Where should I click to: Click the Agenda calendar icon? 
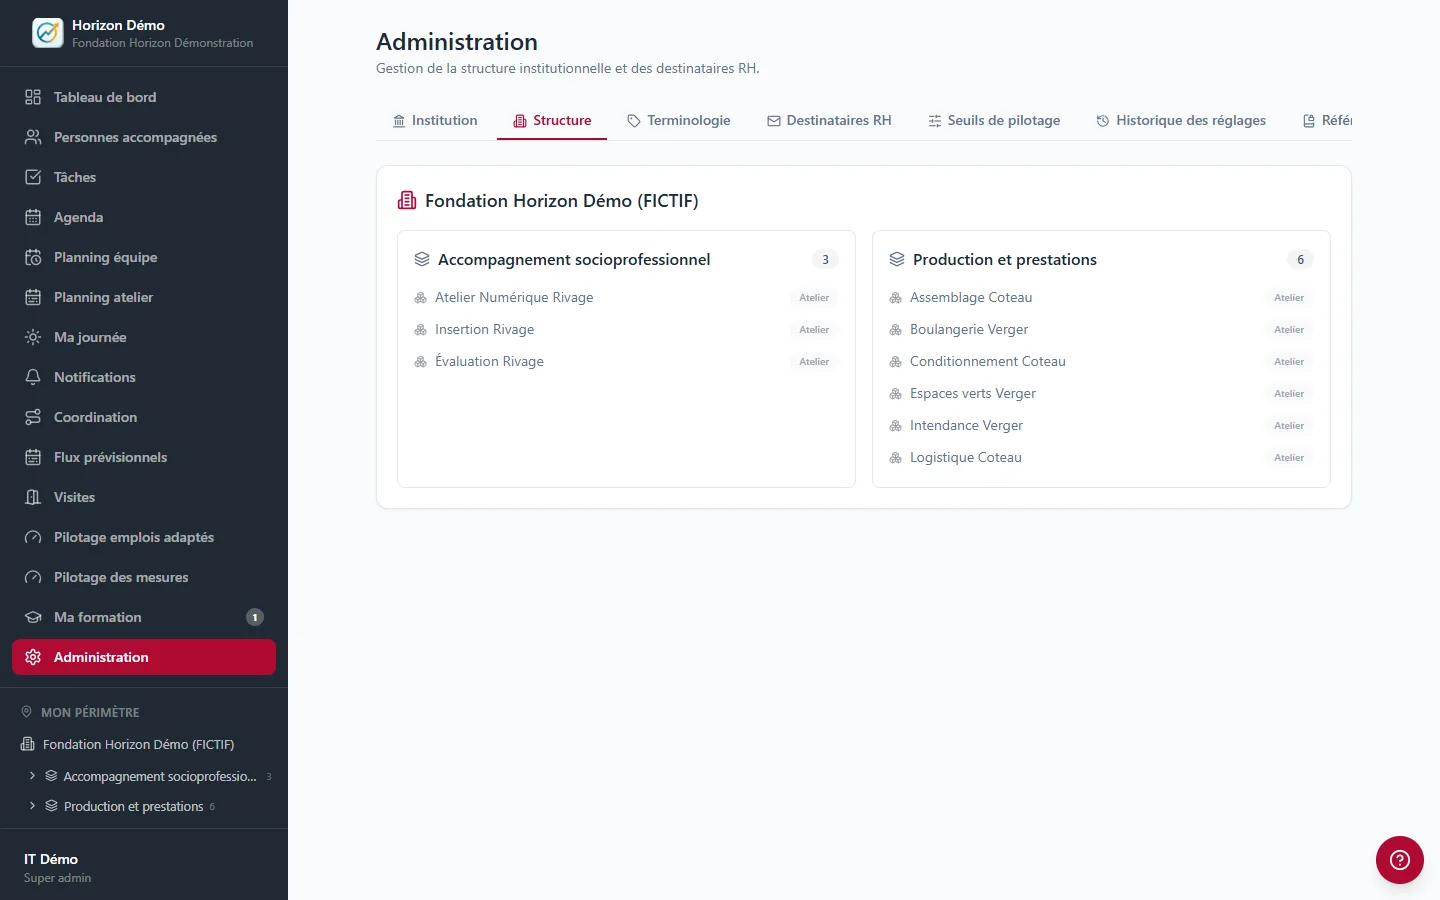click(x=33, y=217)
